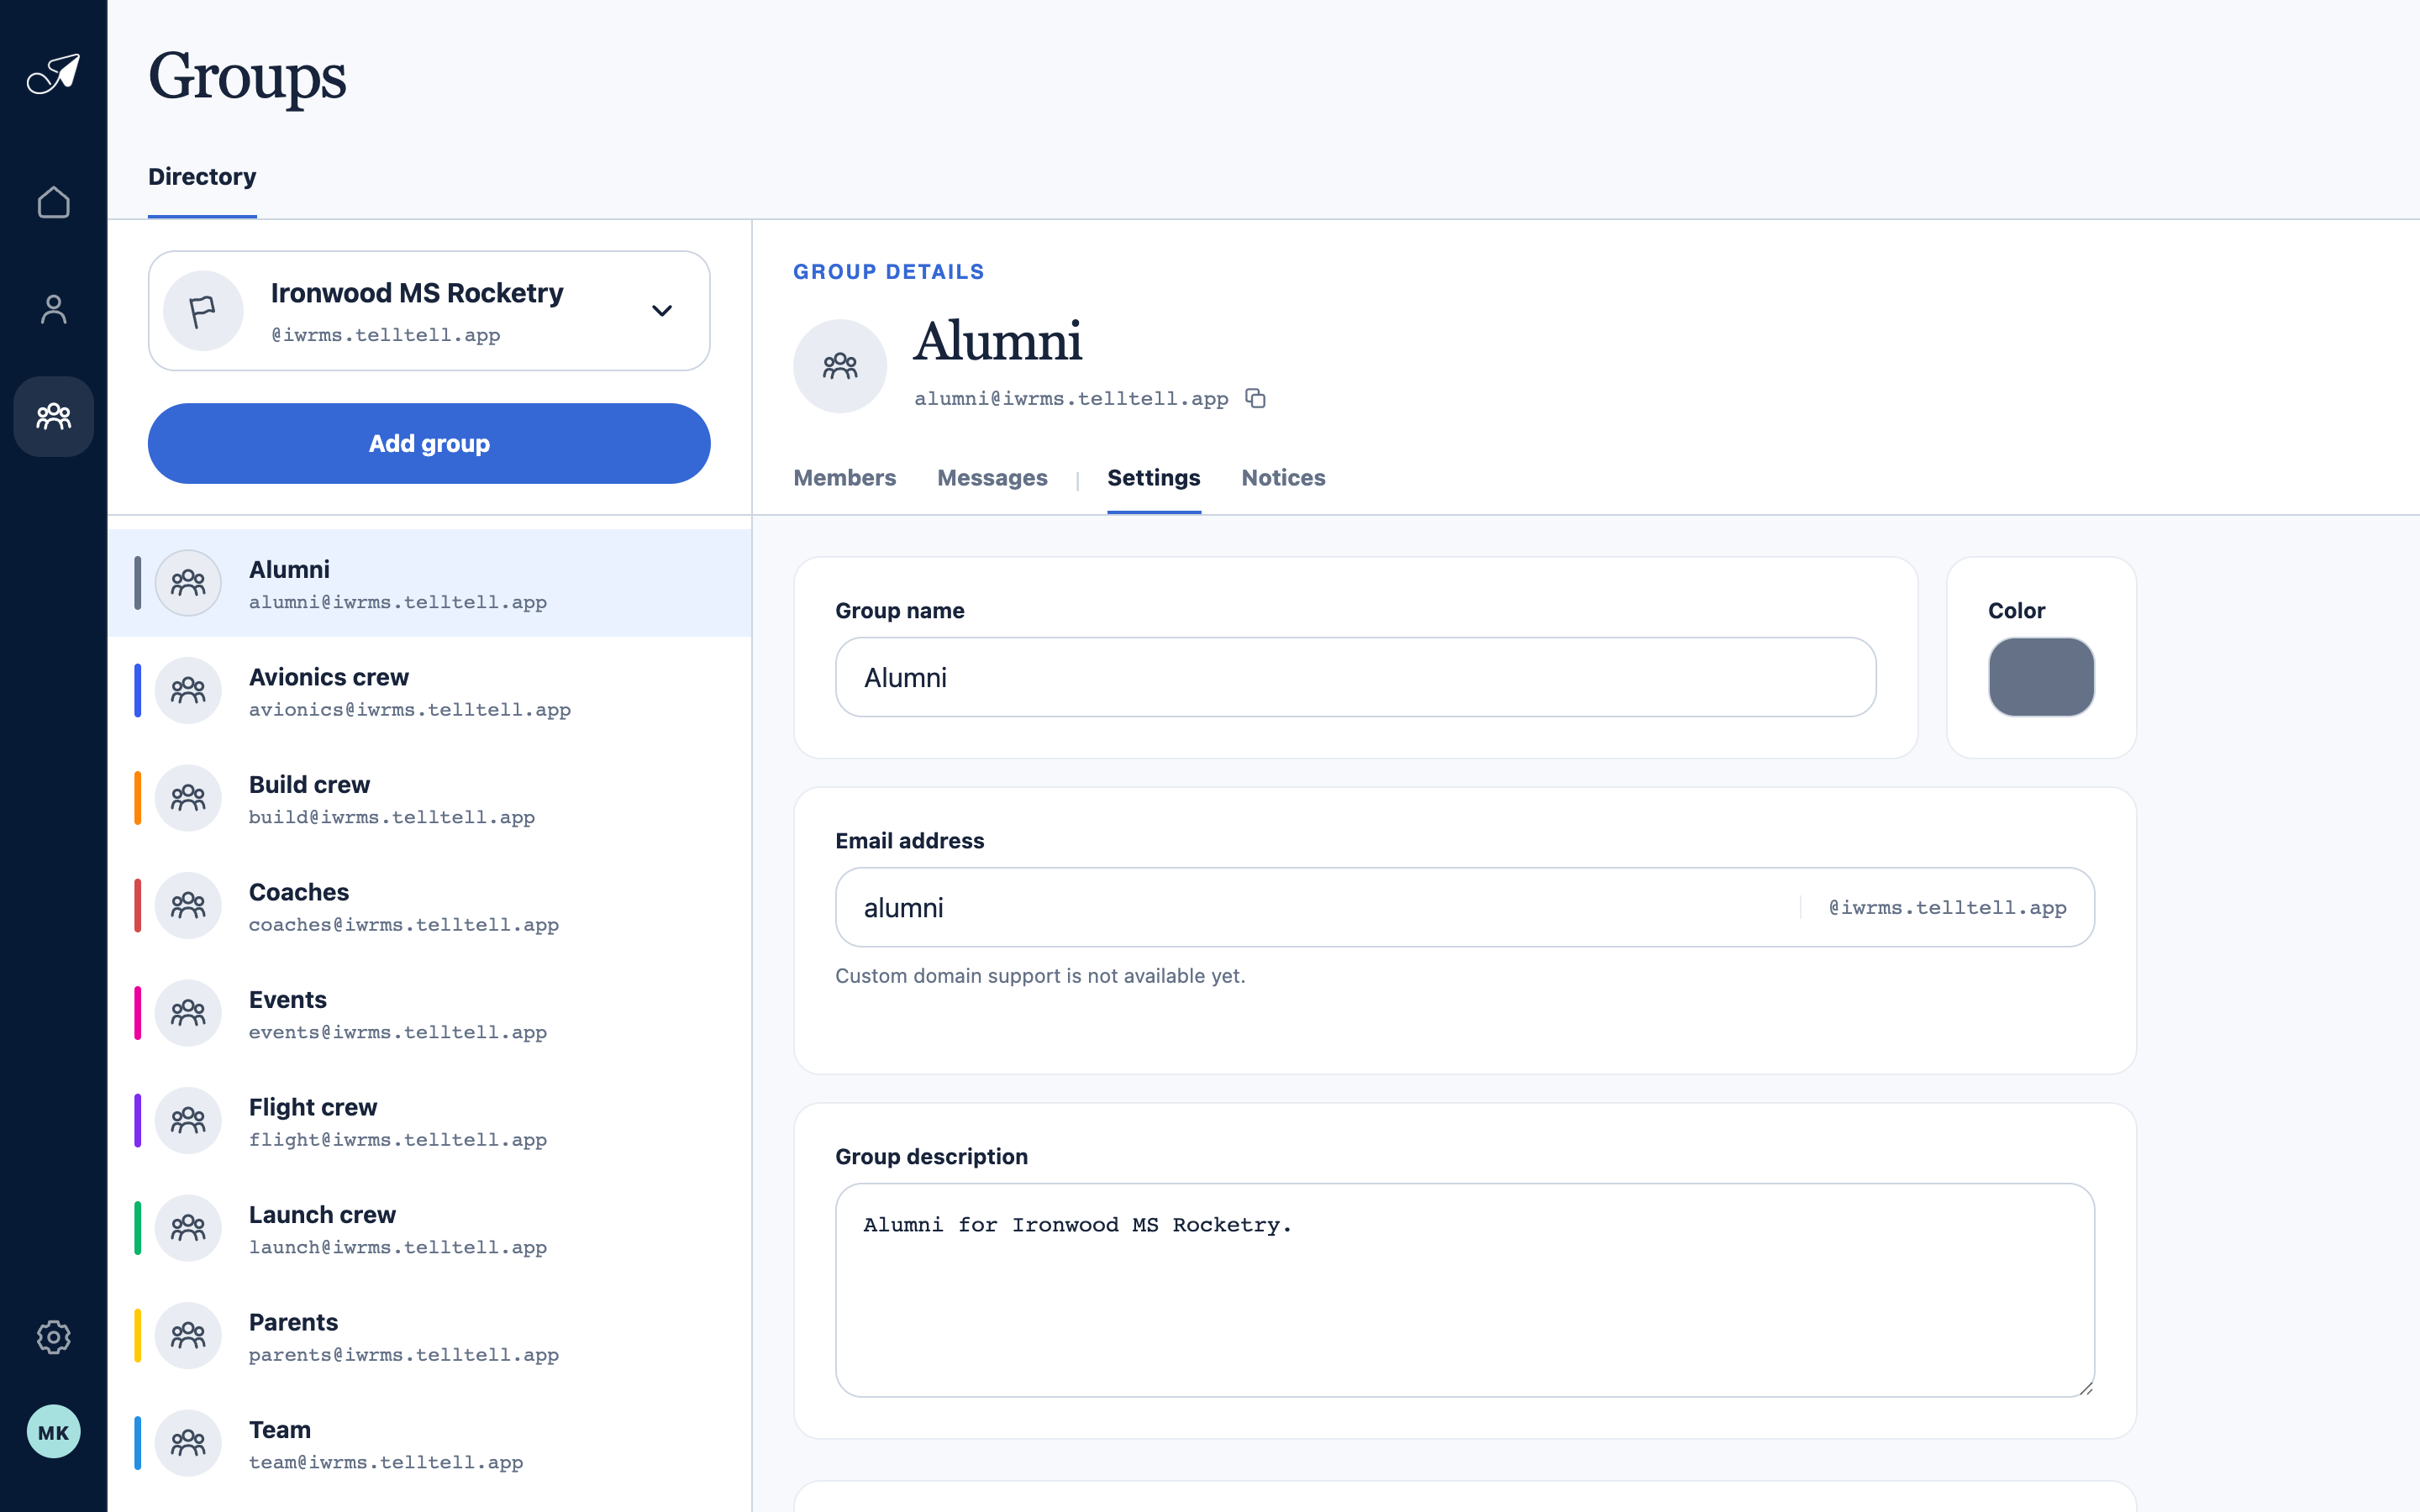Click the Add group button

coord(429,444)
